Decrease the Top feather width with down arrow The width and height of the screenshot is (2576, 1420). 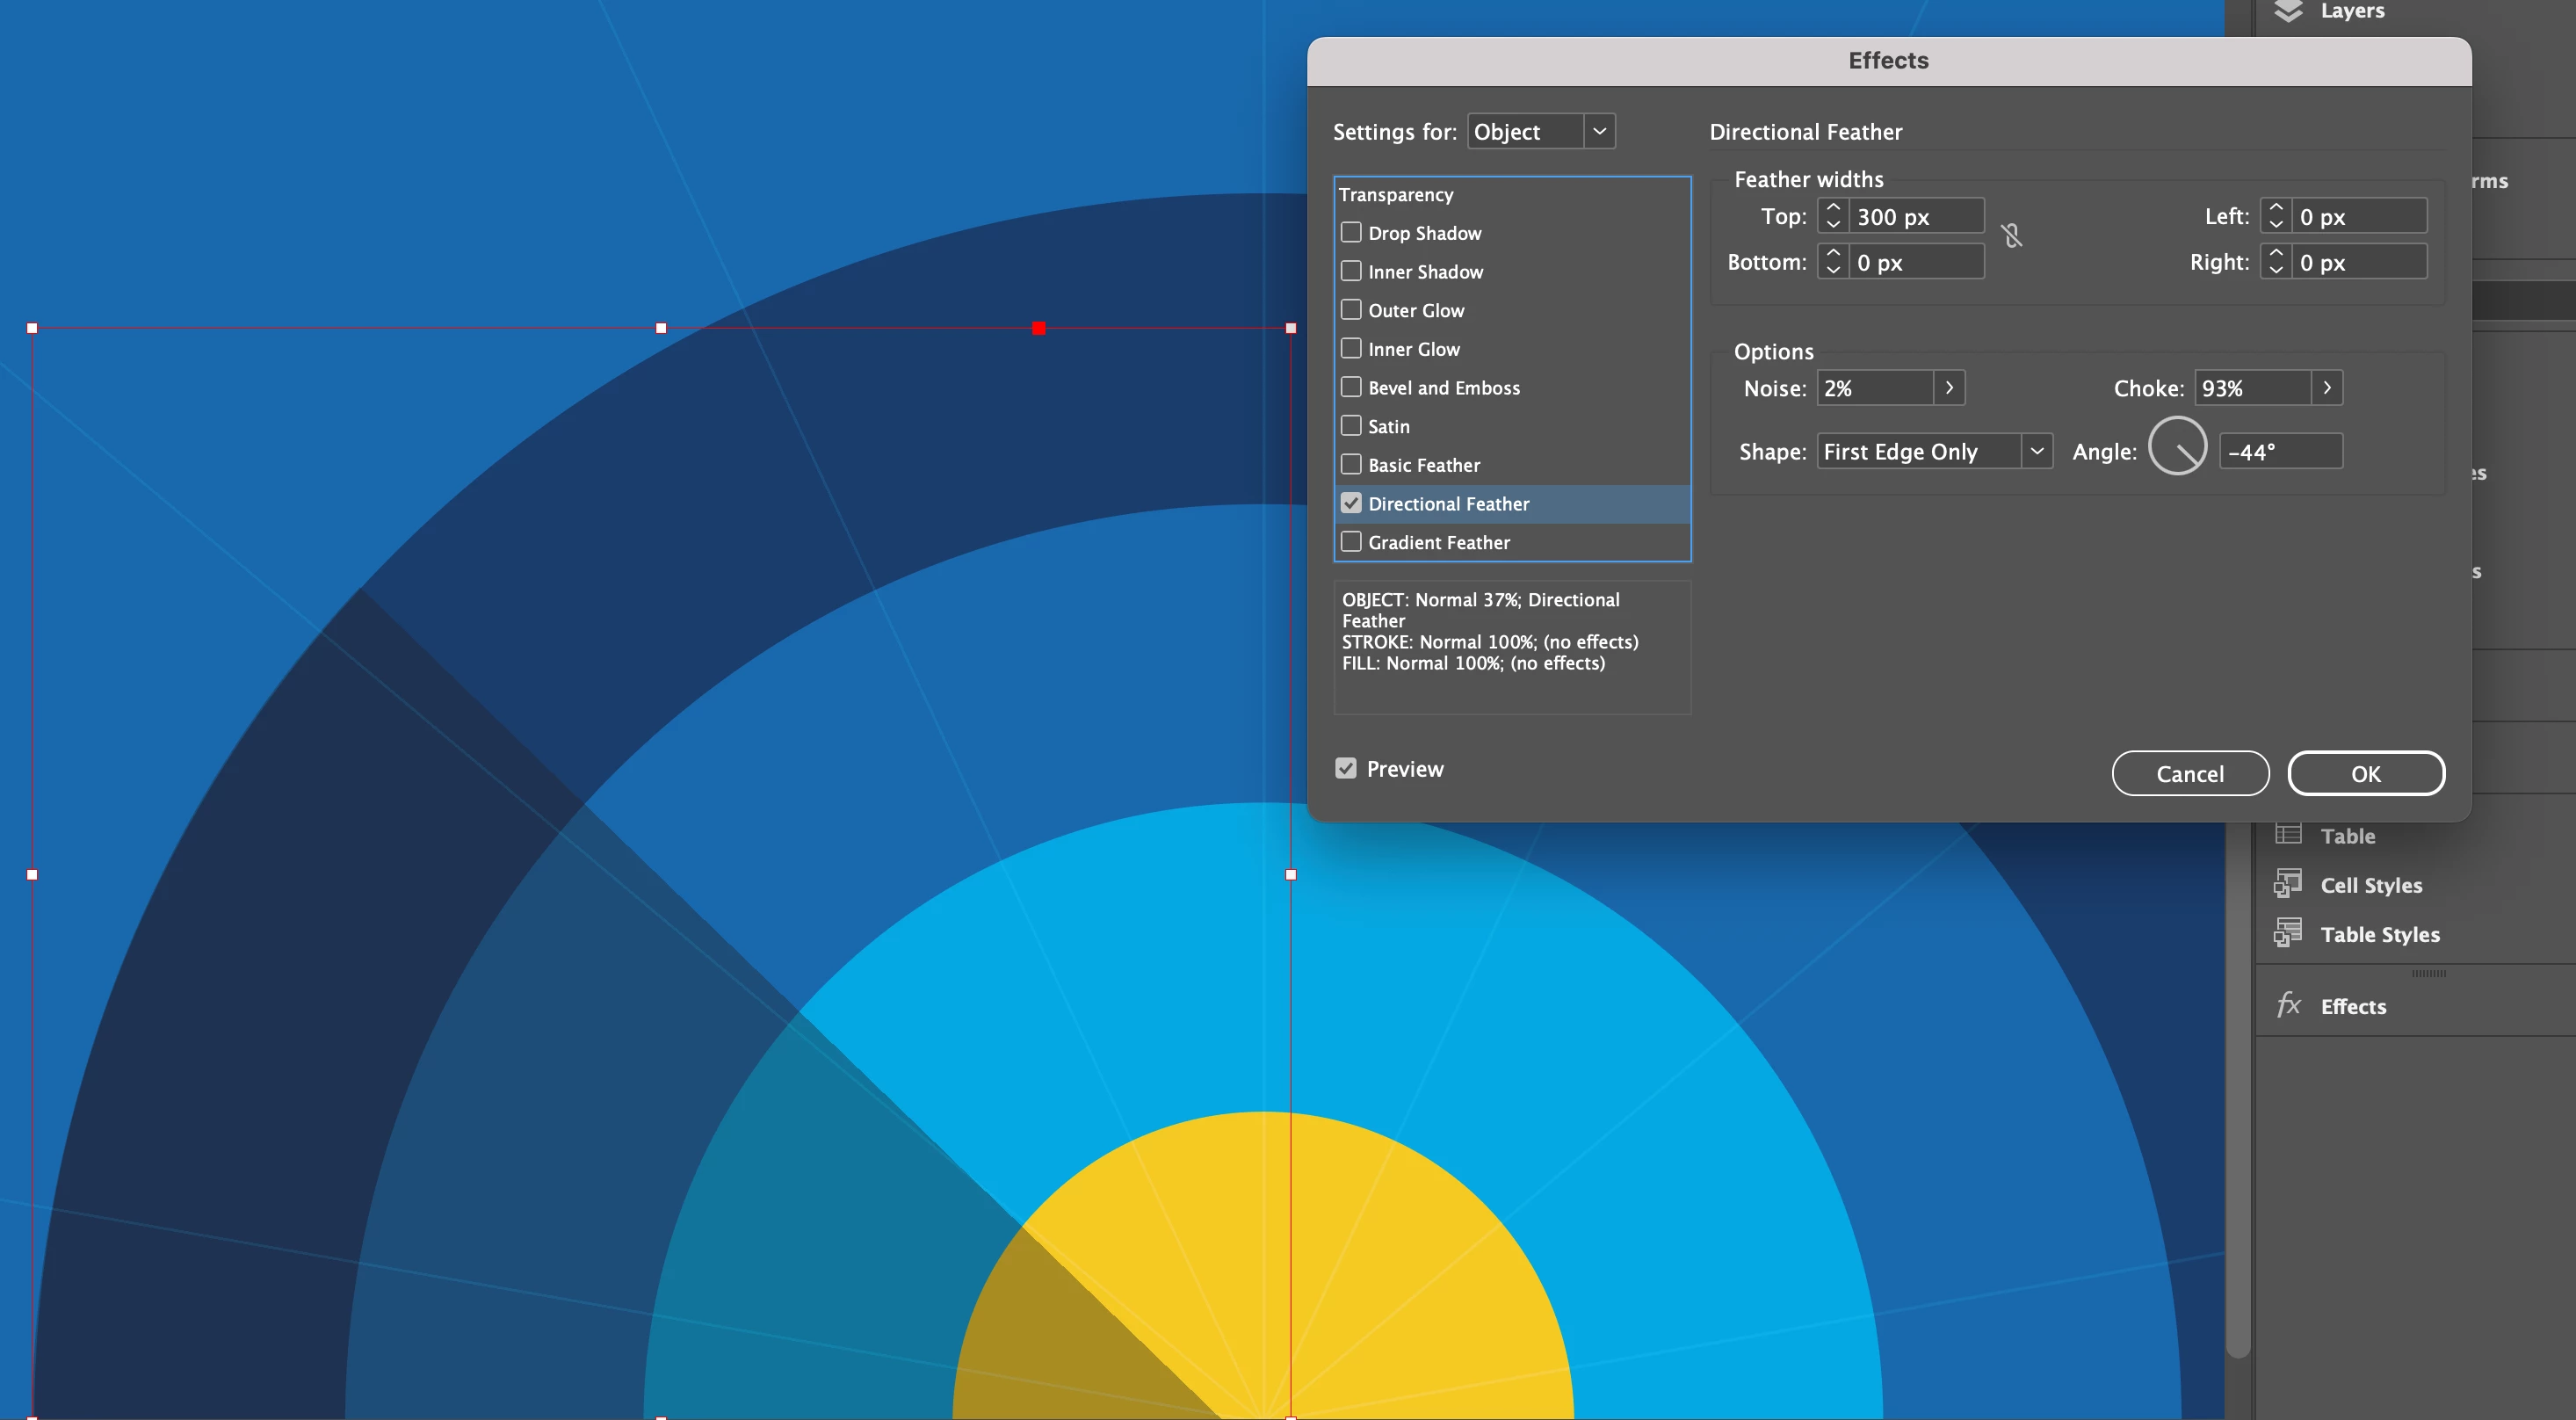click(1833, 224)
